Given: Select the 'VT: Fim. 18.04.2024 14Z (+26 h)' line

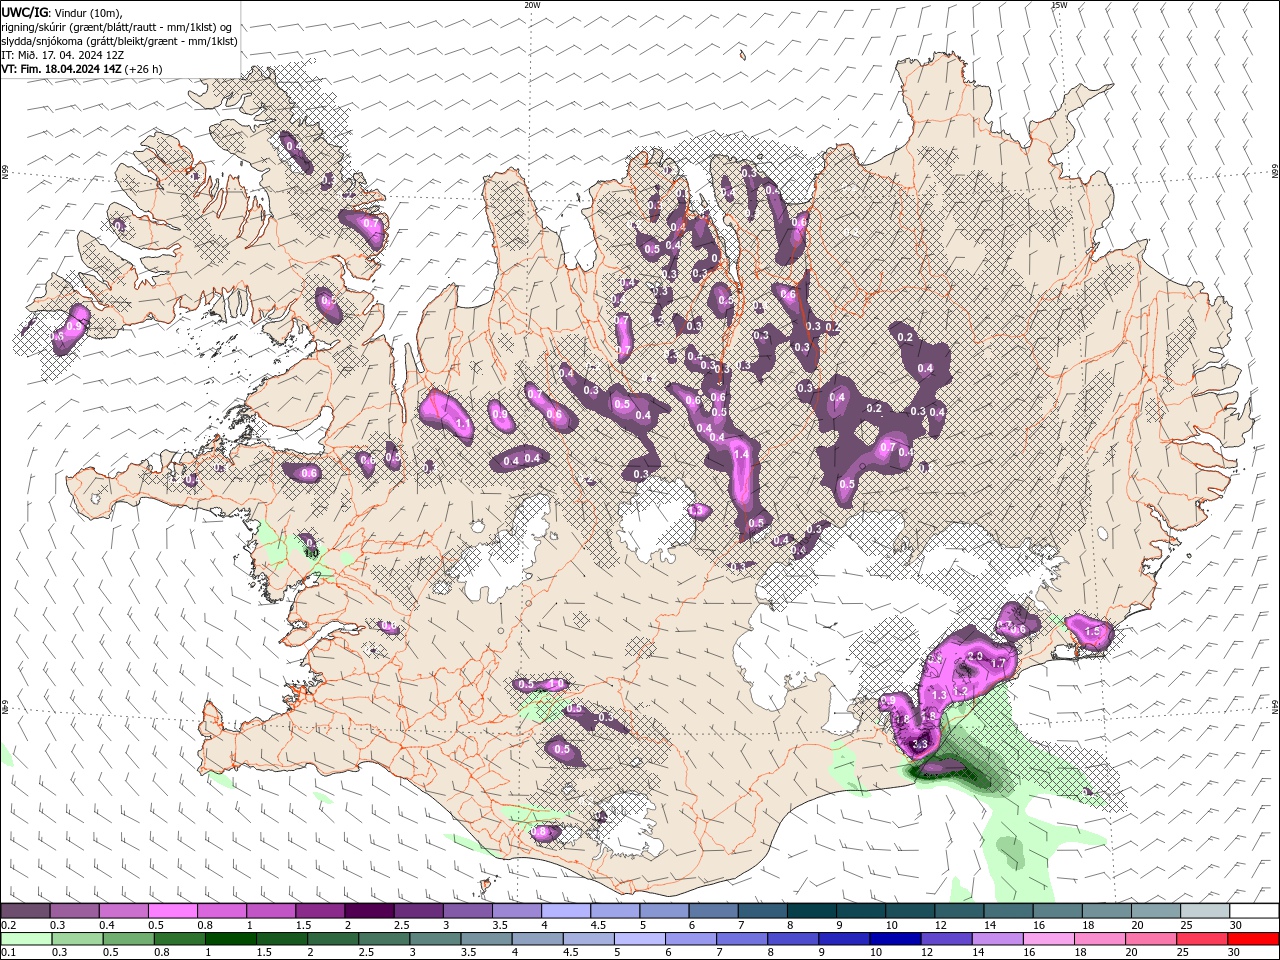Looking at the screenshot, I should click(x=82, y=69).
